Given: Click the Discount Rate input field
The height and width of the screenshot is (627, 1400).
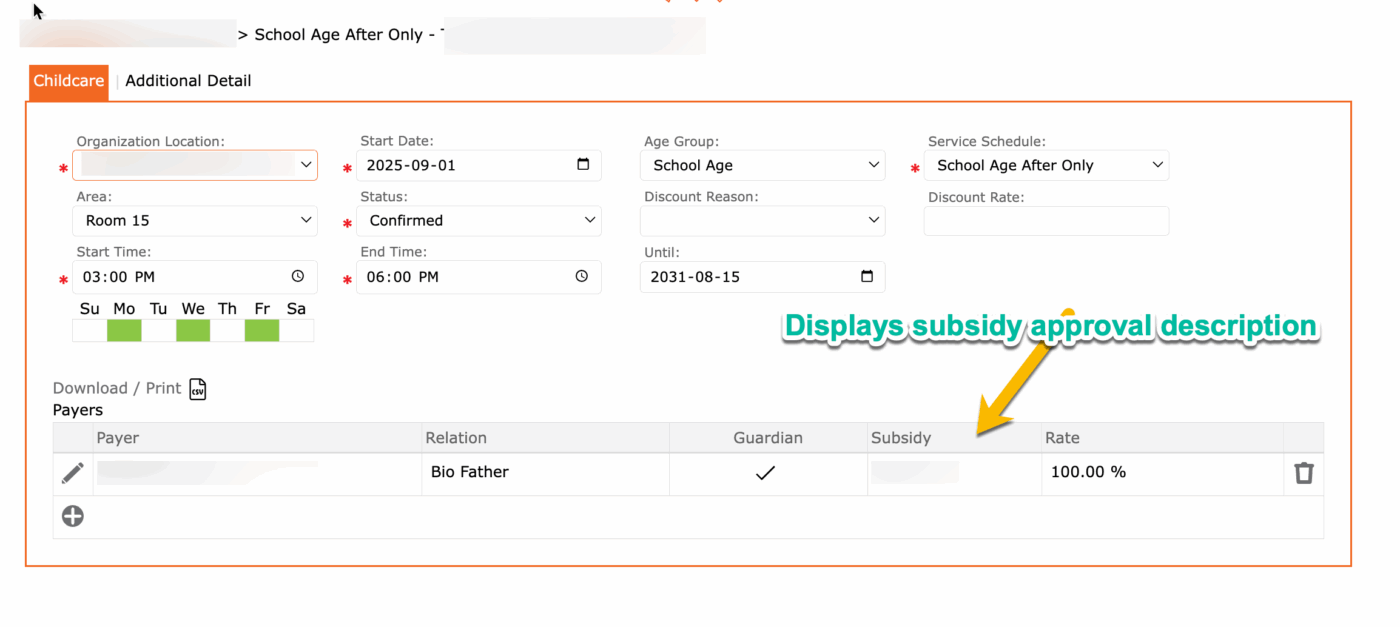Looking at the screenshot, I should (1046, 221).
